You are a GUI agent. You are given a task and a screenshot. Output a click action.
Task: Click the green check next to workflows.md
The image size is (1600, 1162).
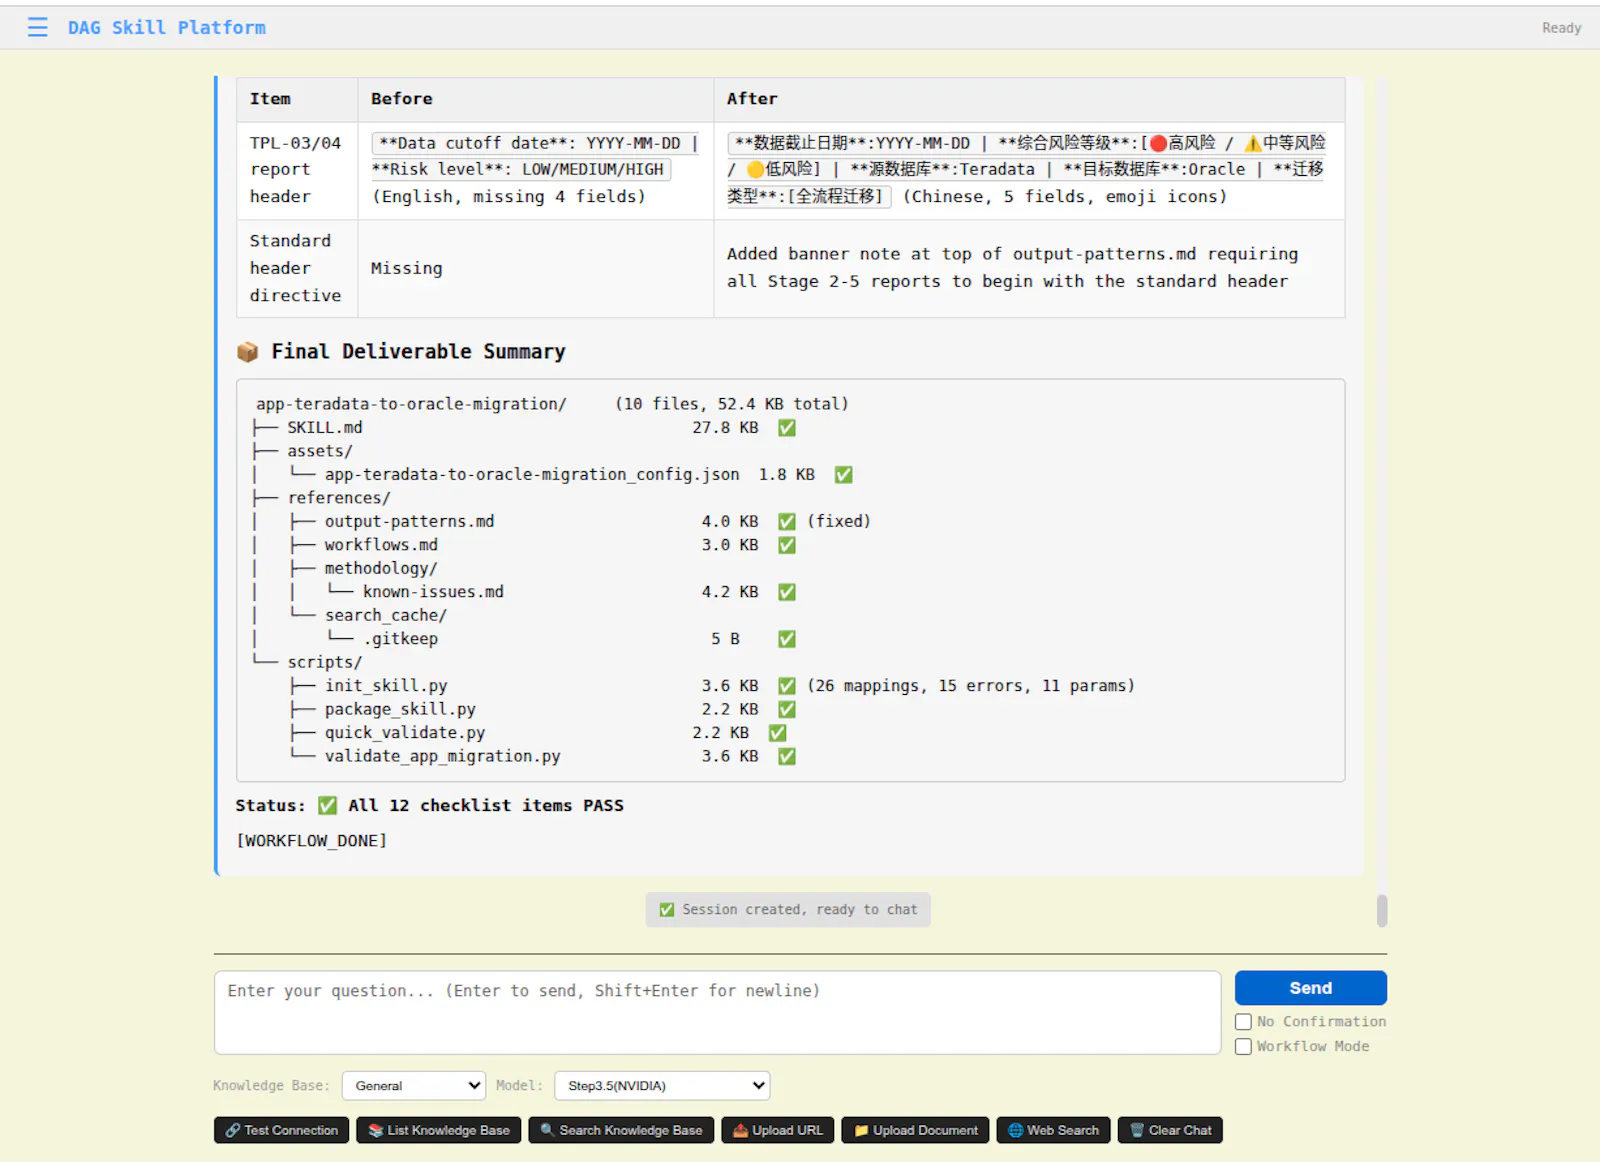787,545
